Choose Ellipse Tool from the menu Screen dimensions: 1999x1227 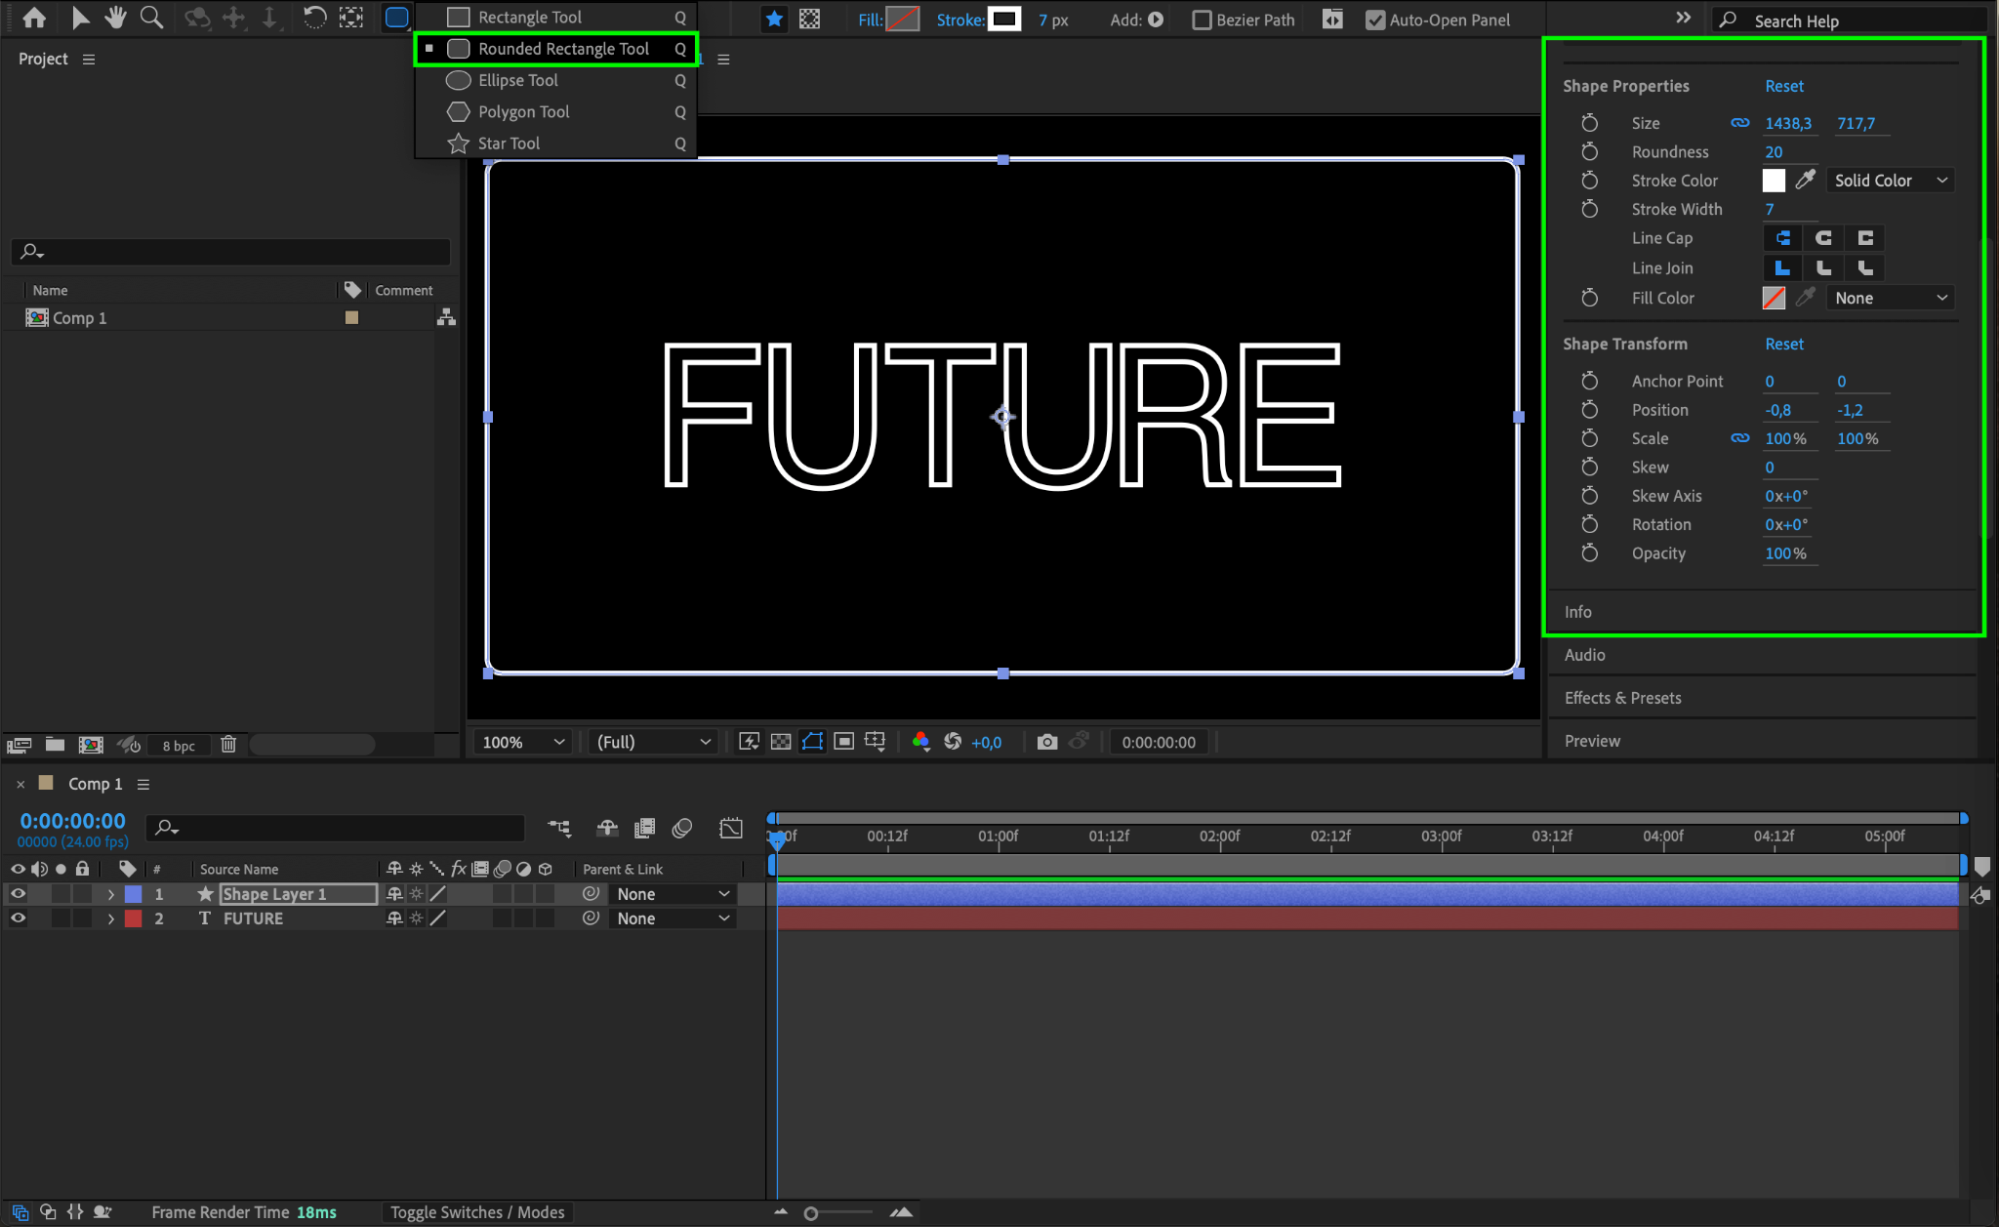click(x=556, y=80)
